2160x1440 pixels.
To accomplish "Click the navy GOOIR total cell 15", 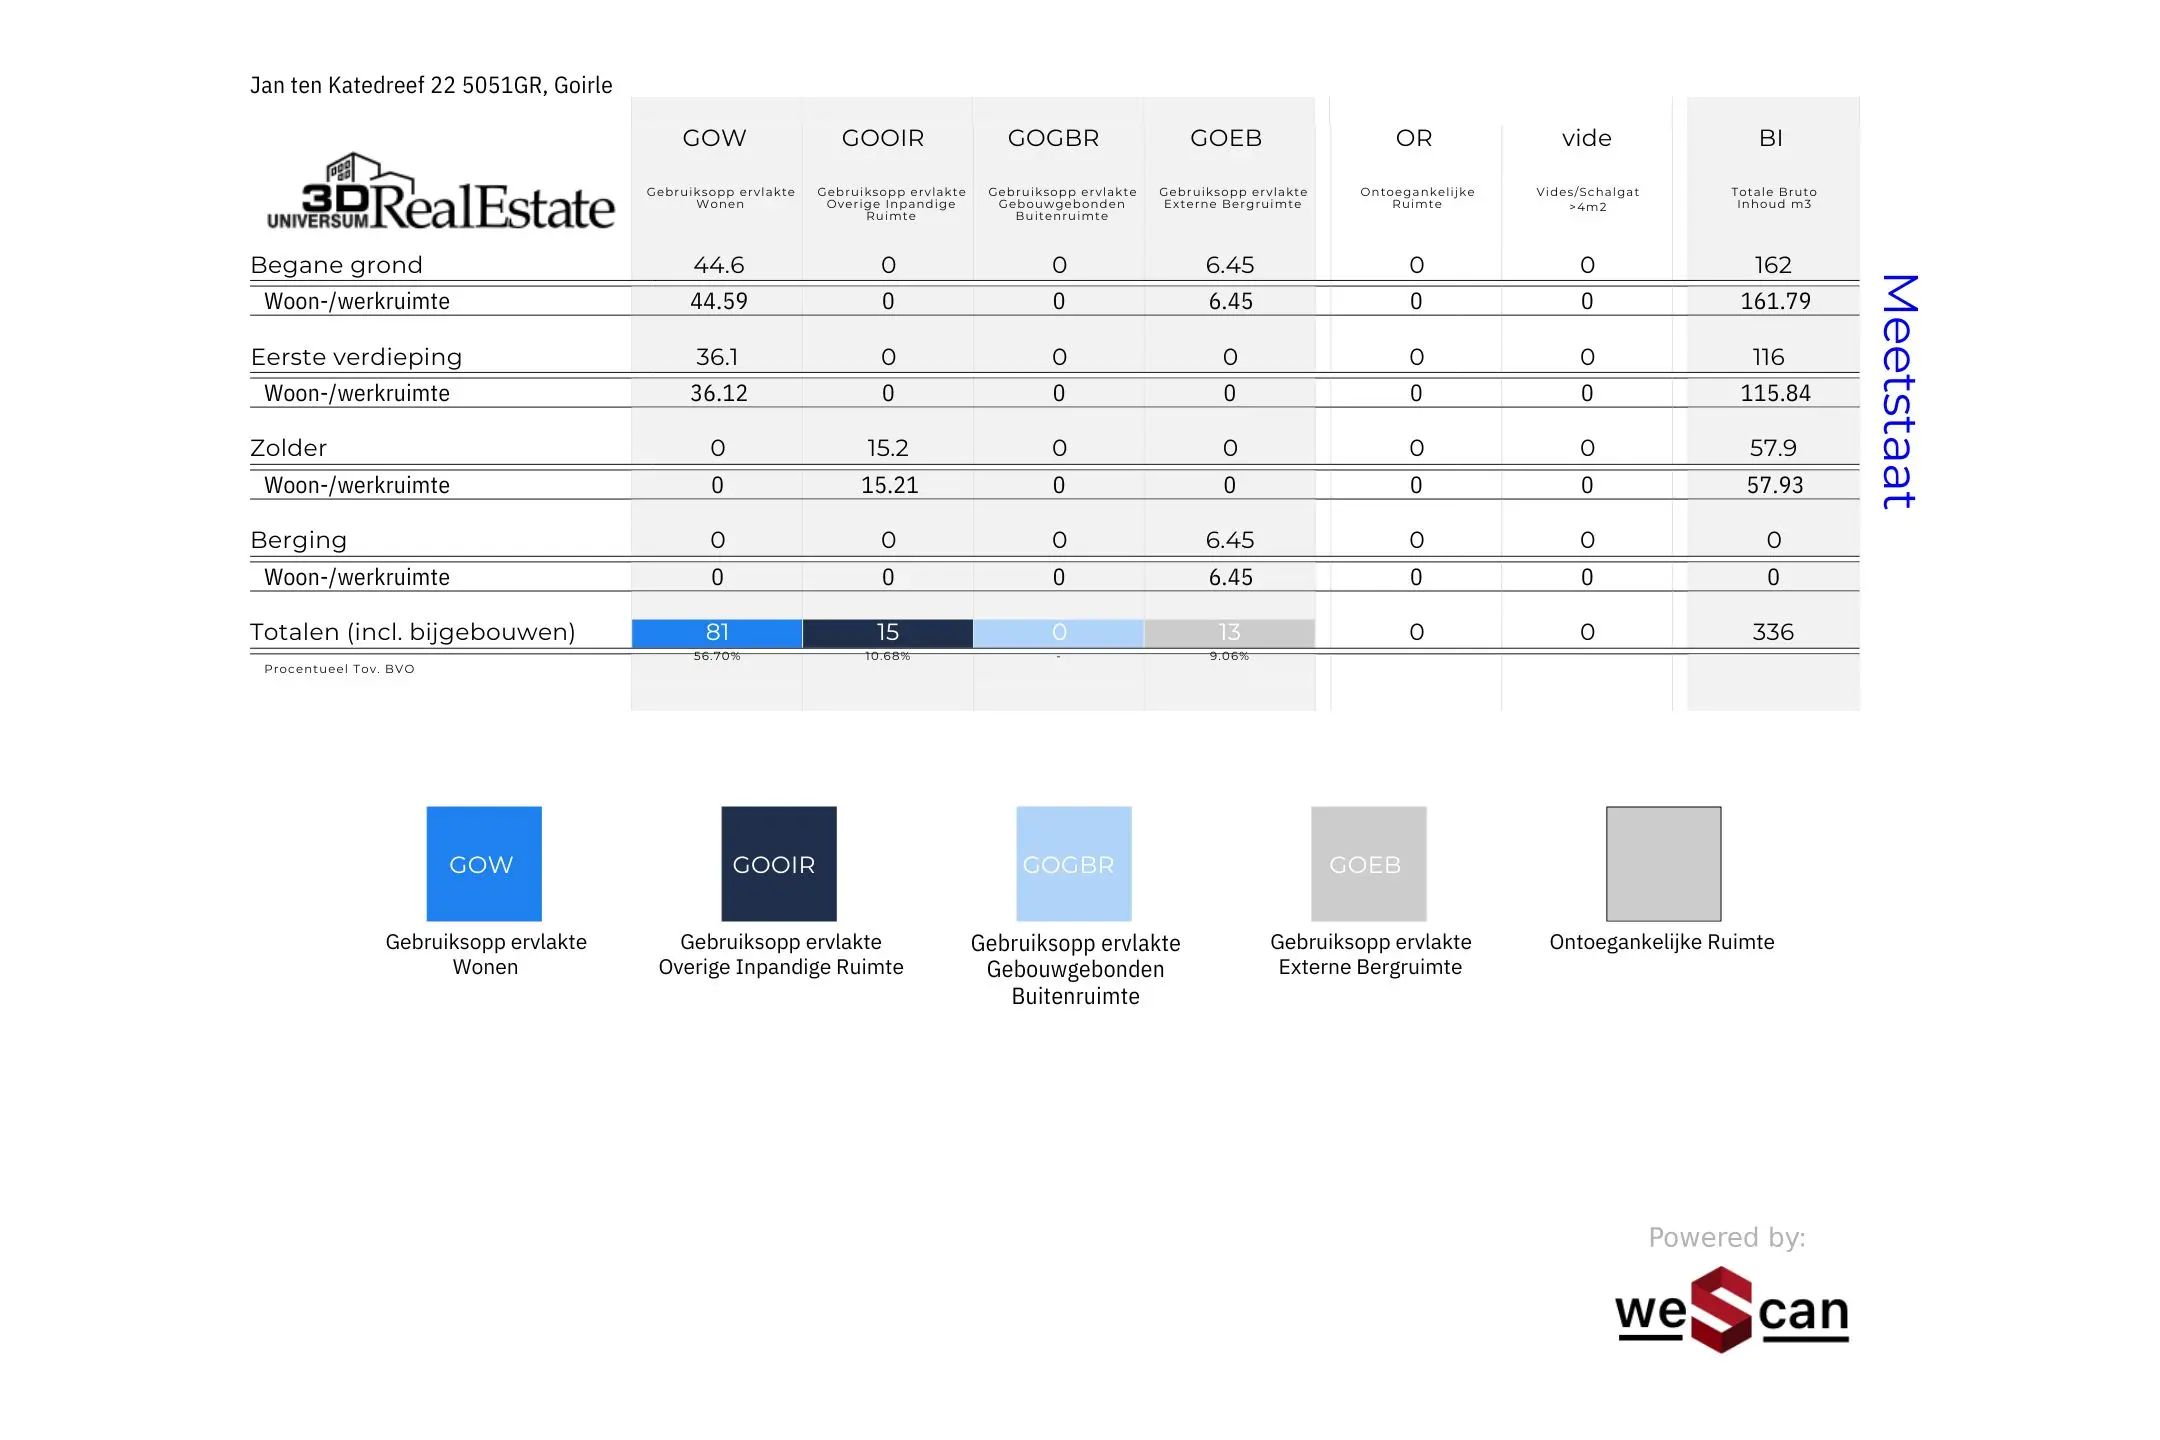I will [x=887, y=632].
